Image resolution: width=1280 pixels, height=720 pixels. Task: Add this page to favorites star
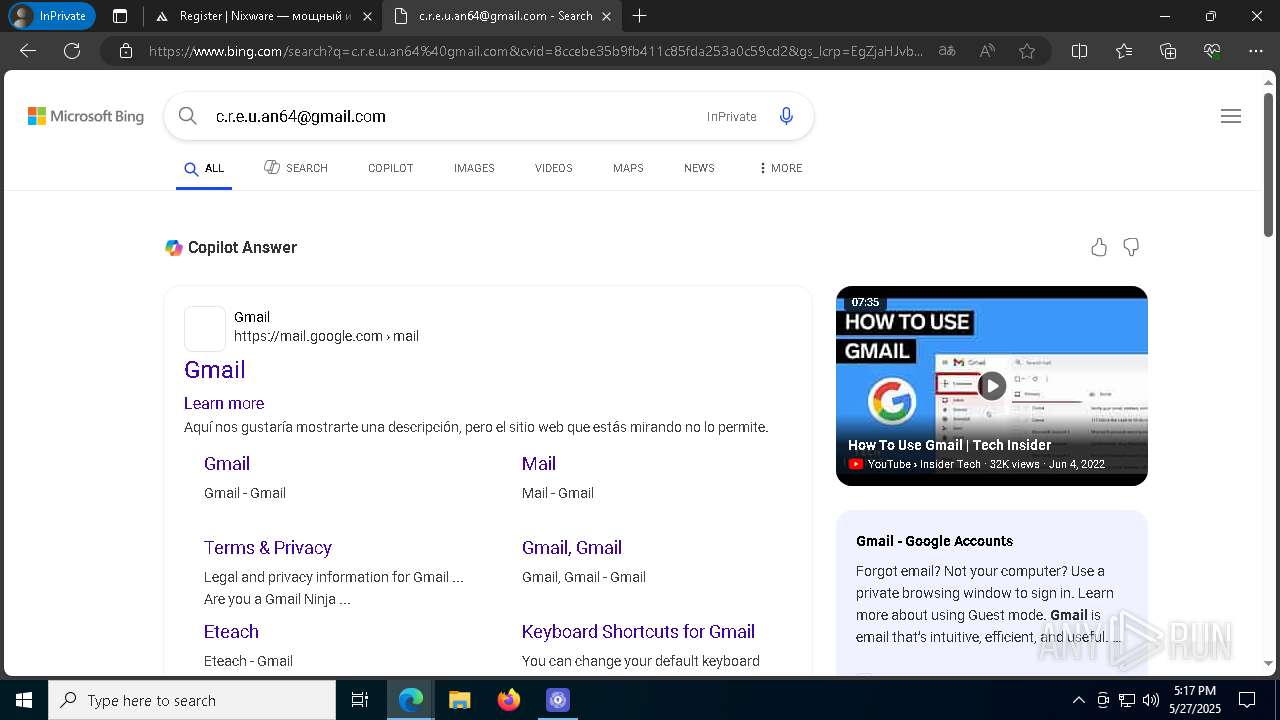pyautogui.click(x=1027, y=51)
